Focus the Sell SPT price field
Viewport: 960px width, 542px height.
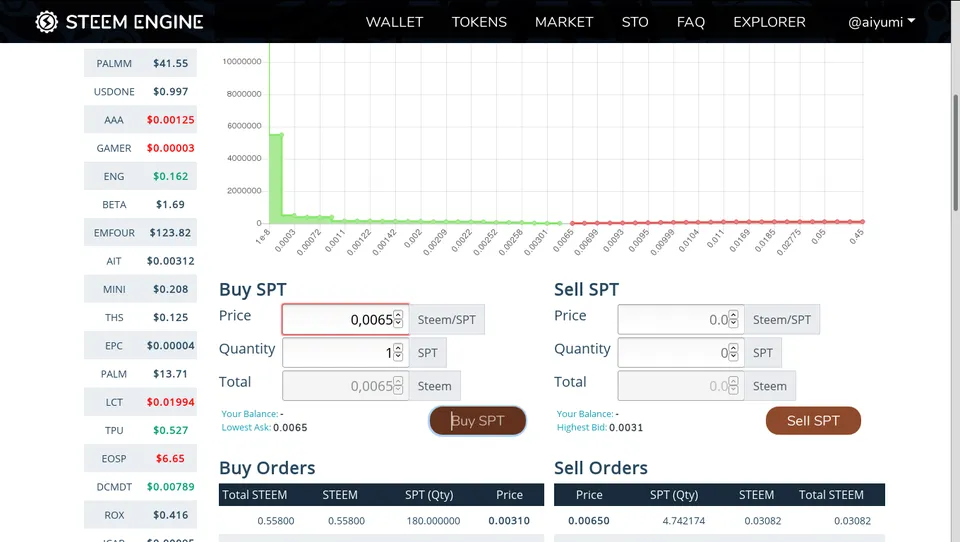(681, 319)
